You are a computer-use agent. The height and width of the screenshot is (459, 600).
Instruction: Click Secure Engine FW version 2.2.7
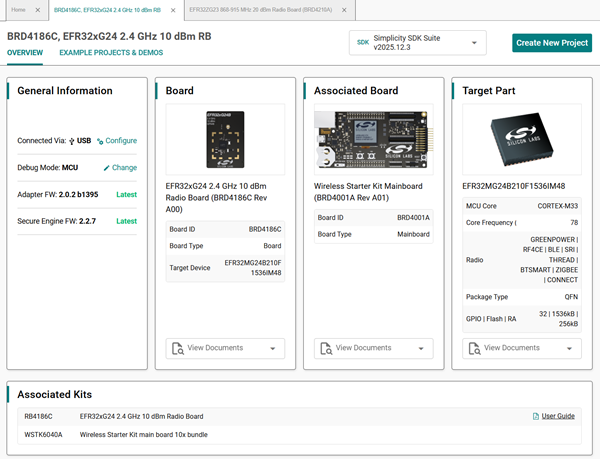pyautogui.click(x=87, y=221)
